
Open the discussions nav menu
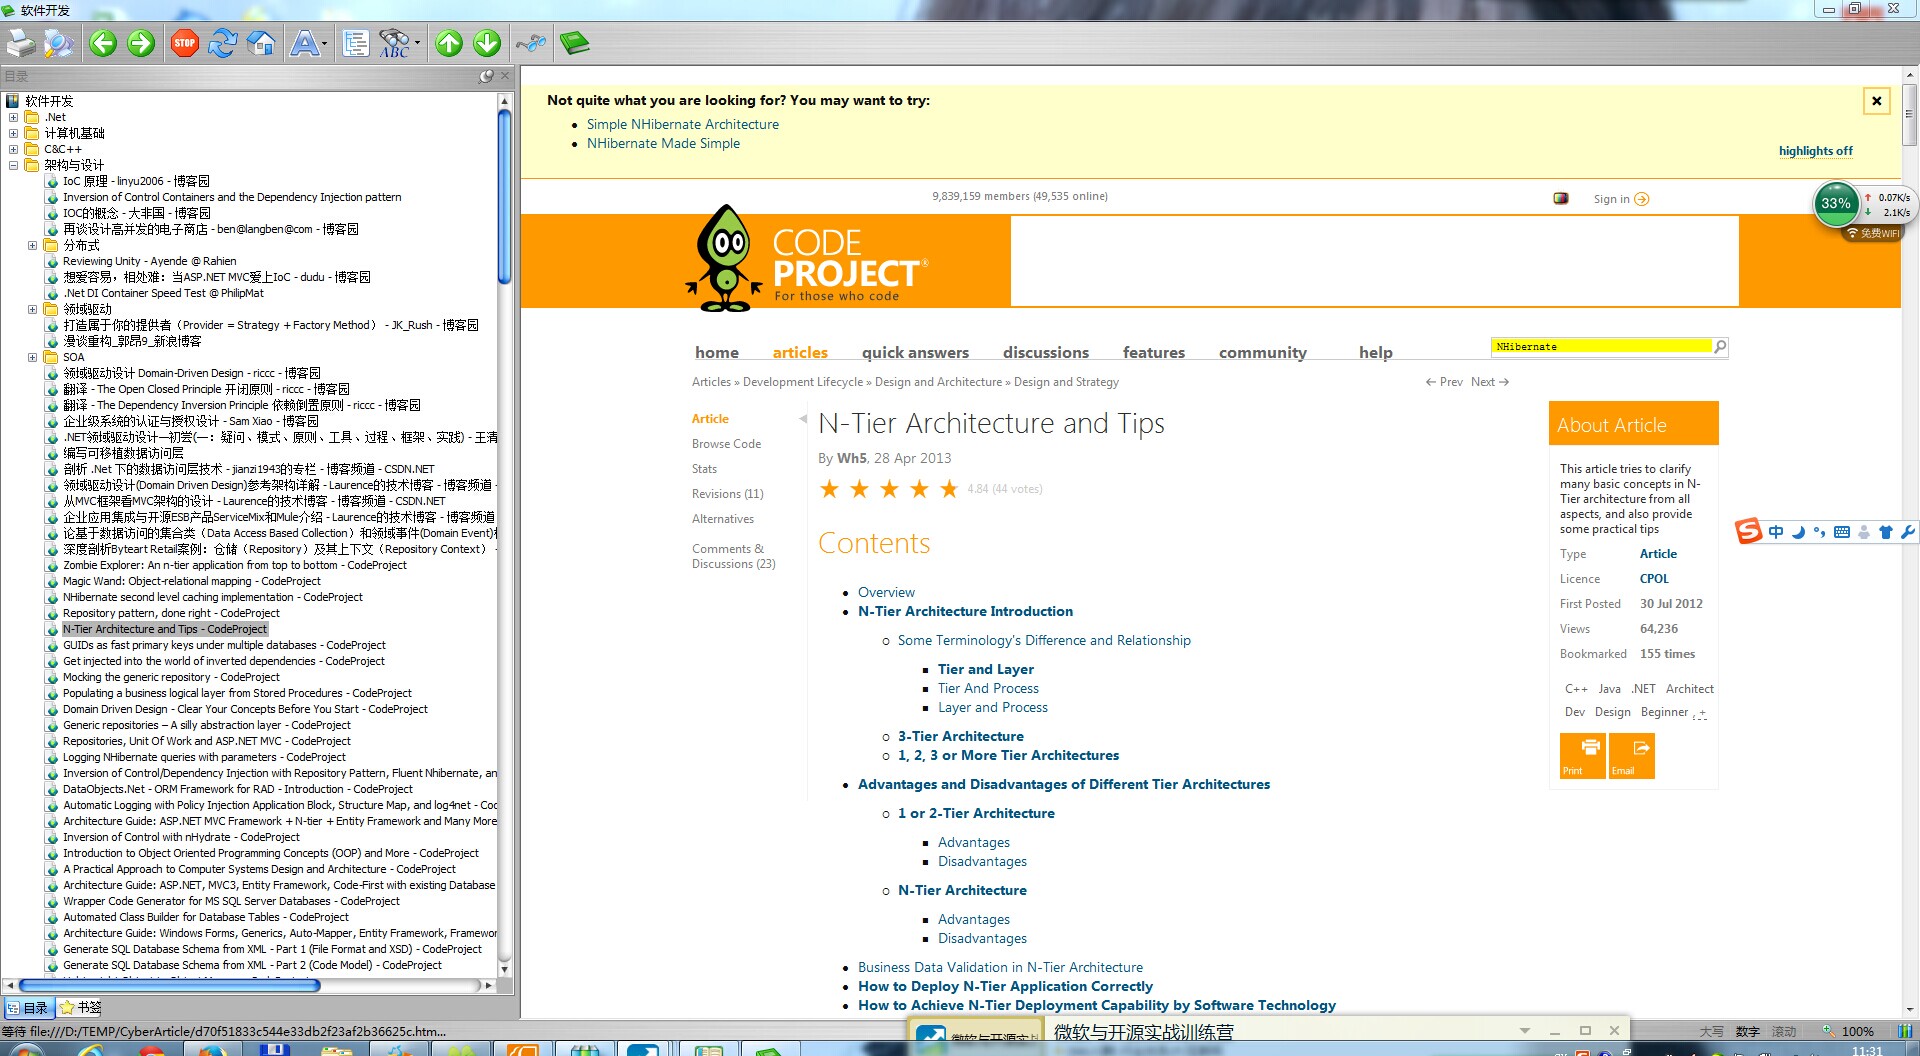(x=1046, y=352)
